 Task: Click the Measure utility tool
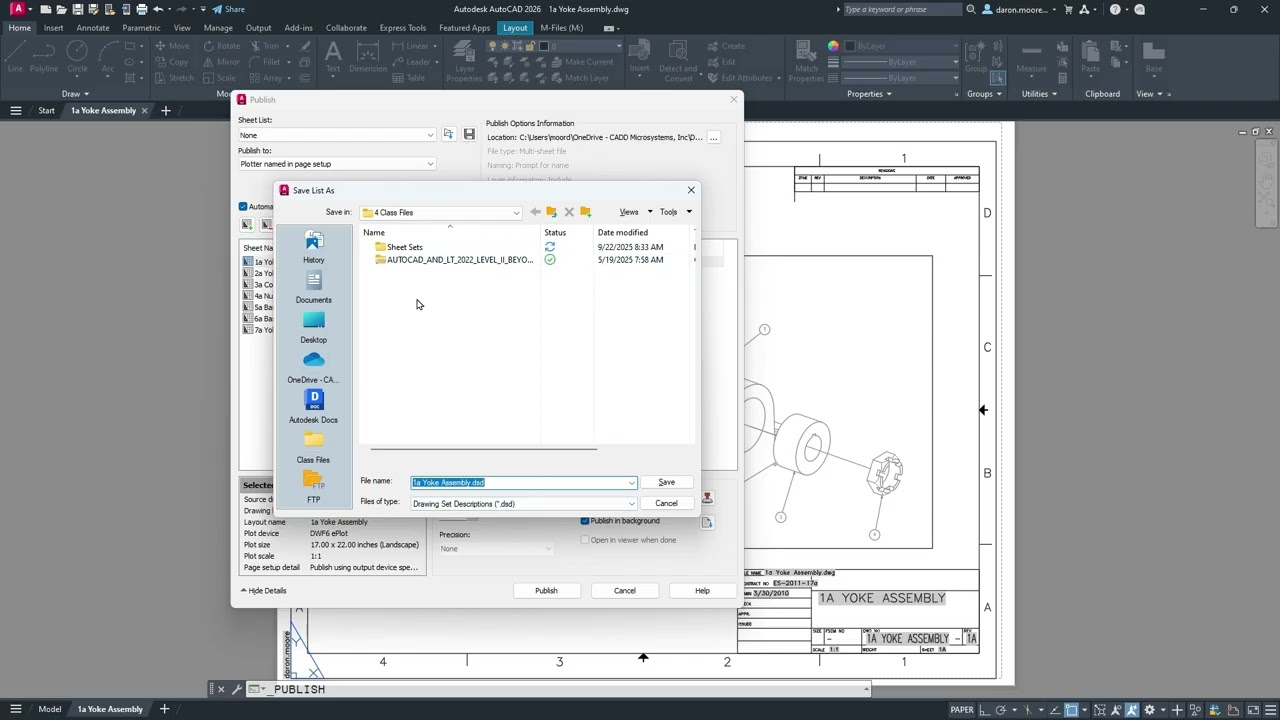coord(1032,57)
